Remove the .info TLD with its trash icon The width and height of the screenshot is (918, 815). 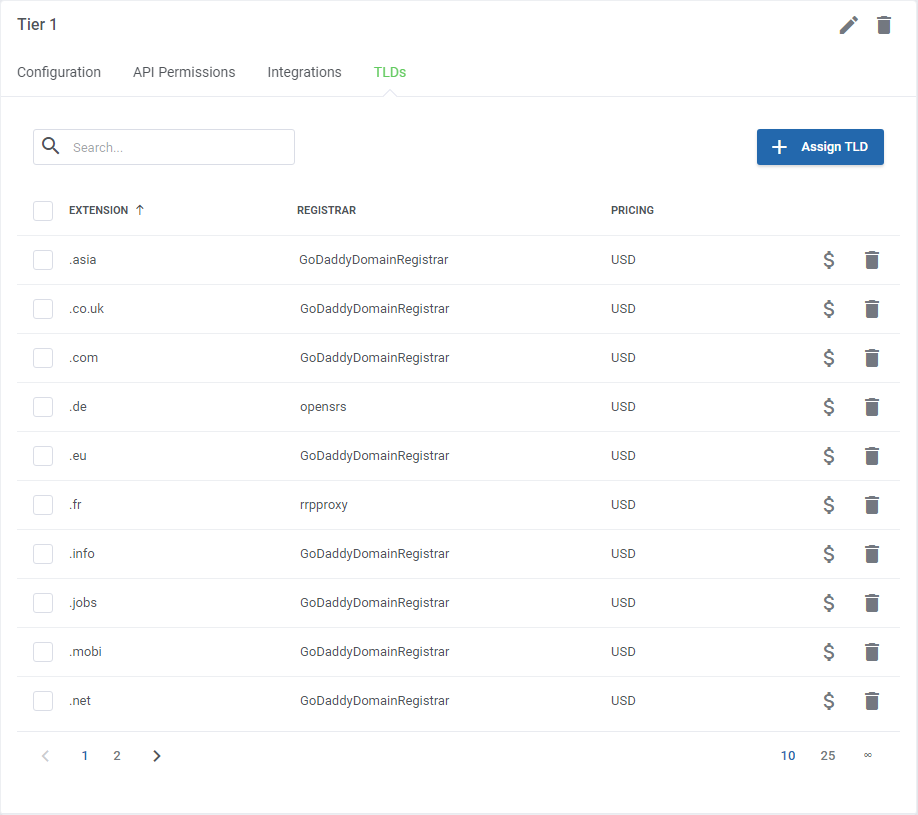click(872, 554)
